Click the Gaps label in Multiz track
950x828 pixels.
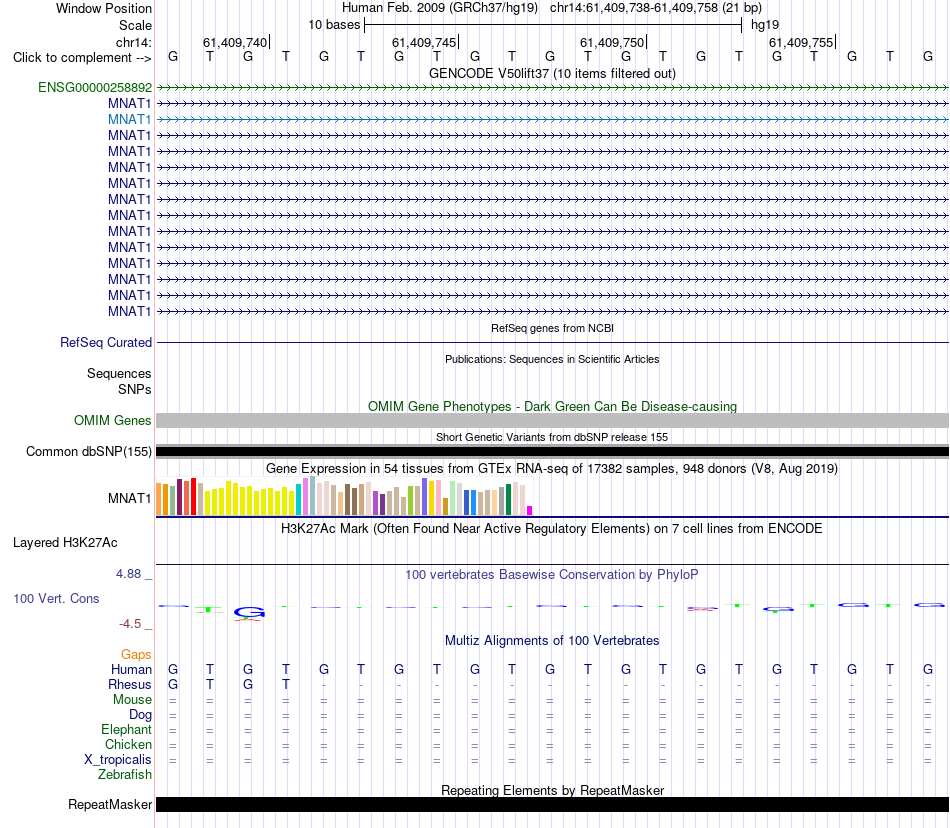click(136, 654)
